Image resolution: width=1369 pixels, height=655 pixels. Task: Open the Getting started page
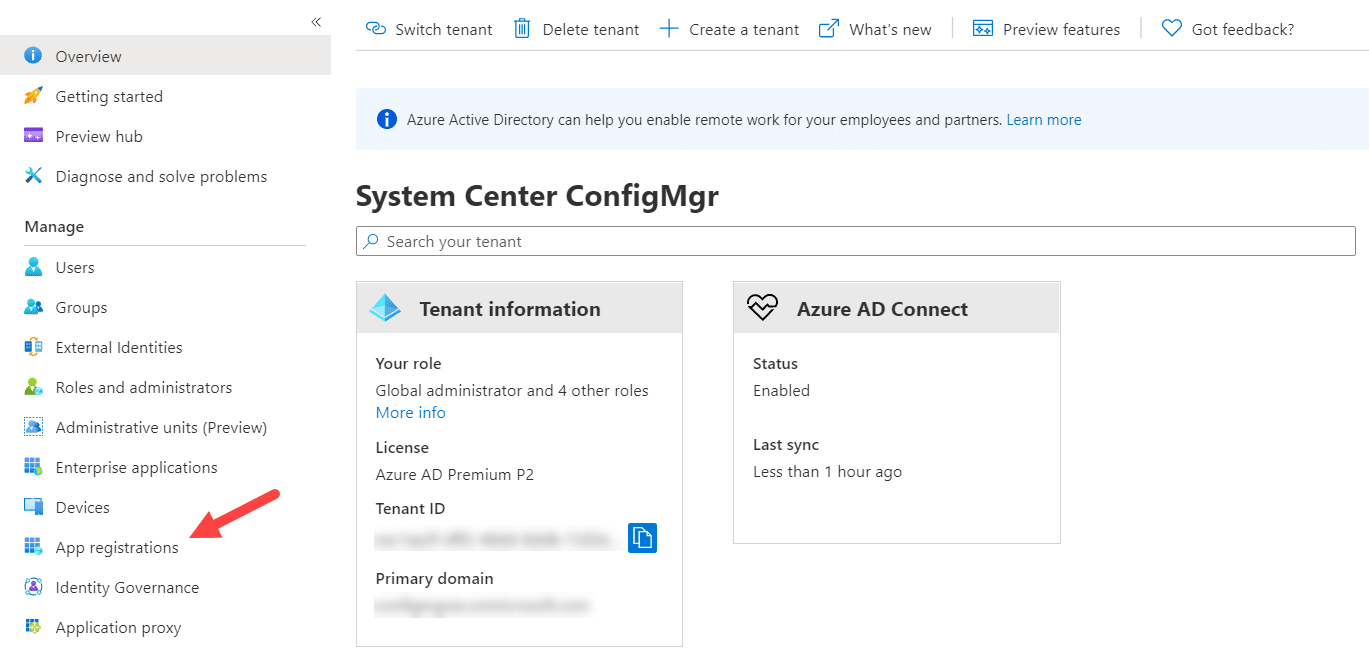107,96
